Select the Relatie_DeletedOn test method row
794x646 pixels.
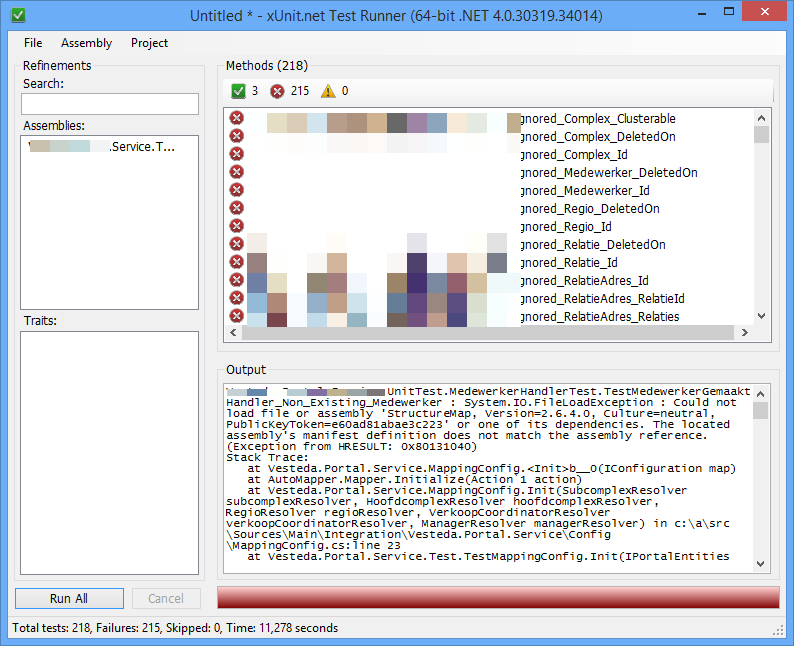[593, 244]
